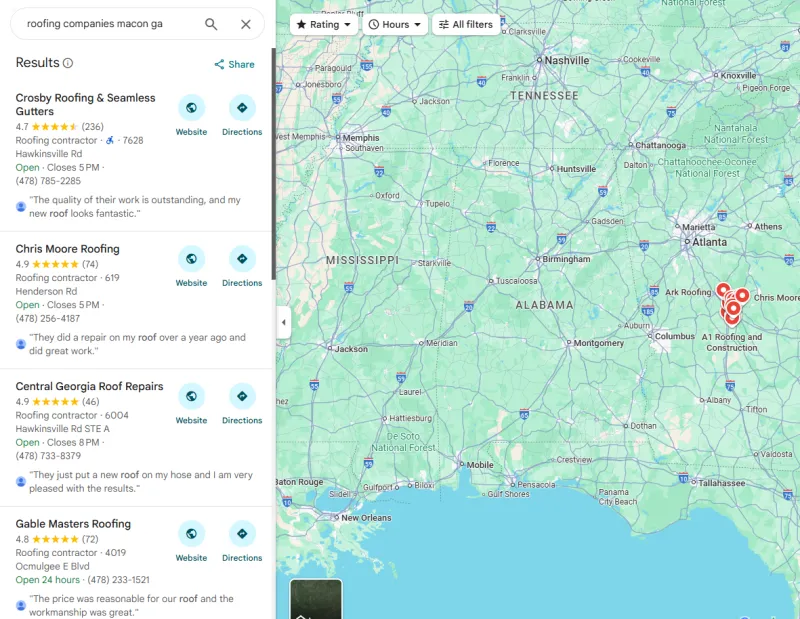This screenshot has height=619, width=800.
Task: Open Crosby Roofing & Seamless Gutters listing
Action: point(85,105)
